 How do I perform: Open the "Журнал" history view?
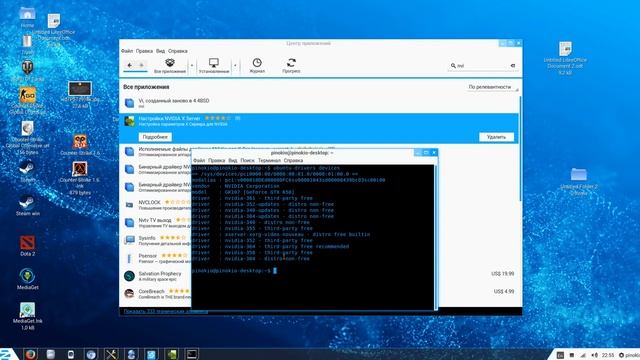pyautogui.click(x=257, y=65)
